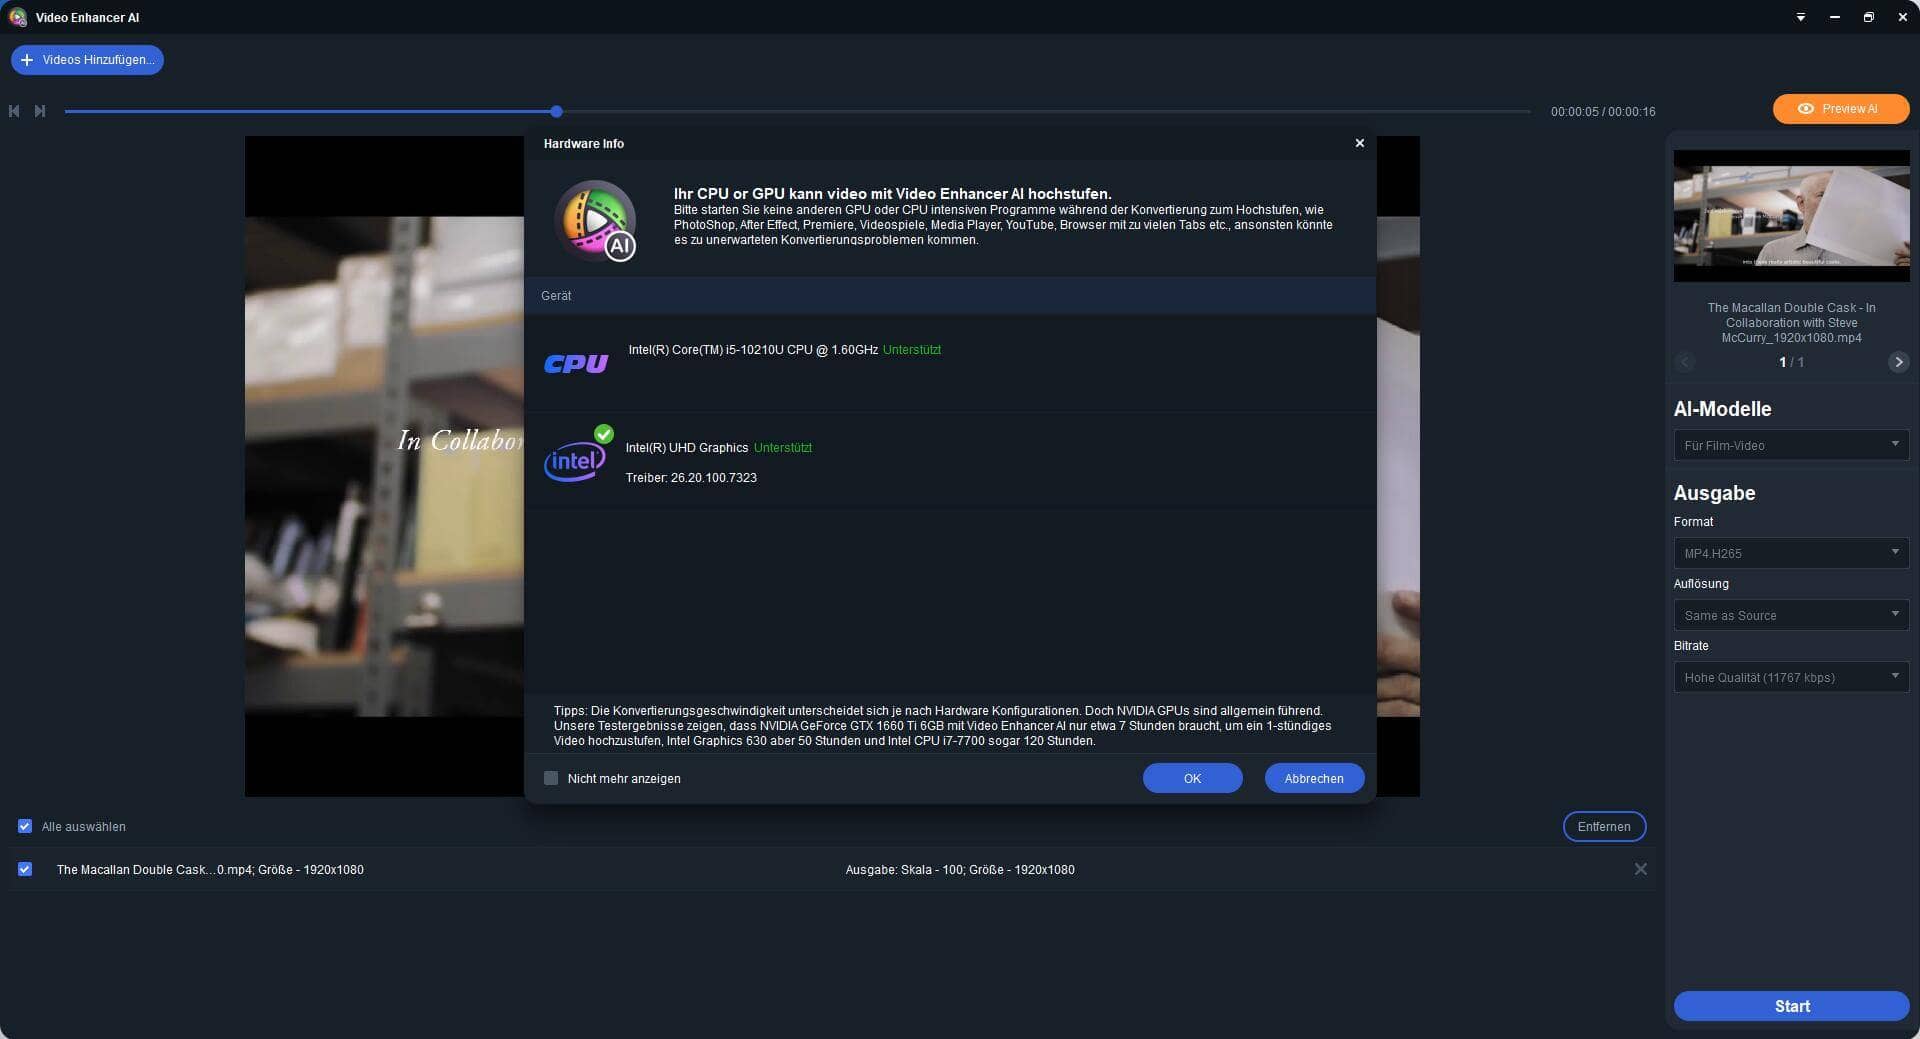
Task: Open Bitrate dropdown Hohe Qualität
Action: point(1791,677)
